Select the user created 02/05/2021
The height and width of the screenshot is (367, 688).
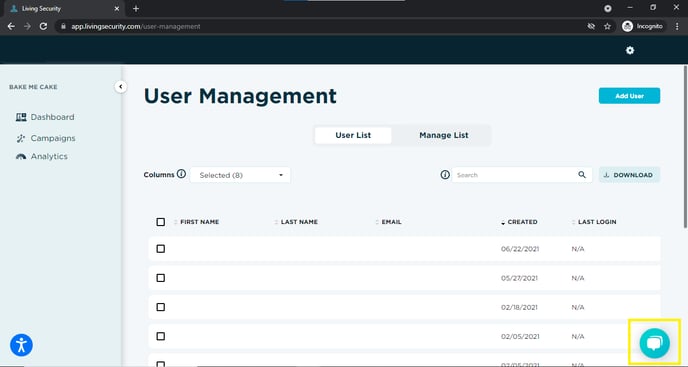click(x=161, y=336)
